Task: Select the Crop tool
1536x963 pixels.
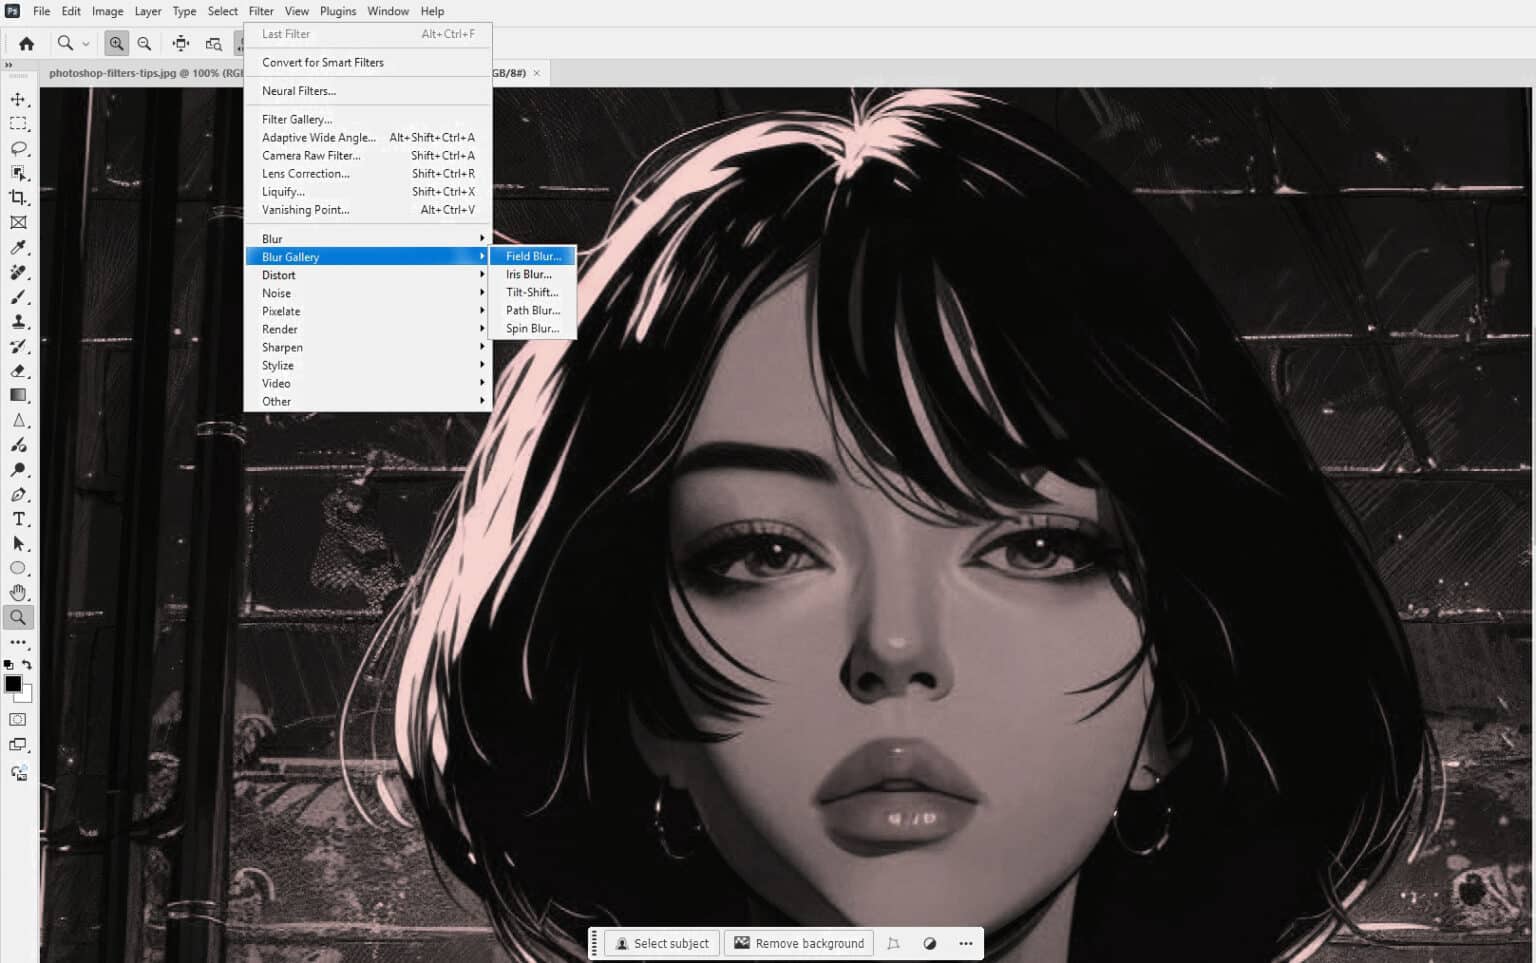Action: pyautogui.click(x=18, y=198)
